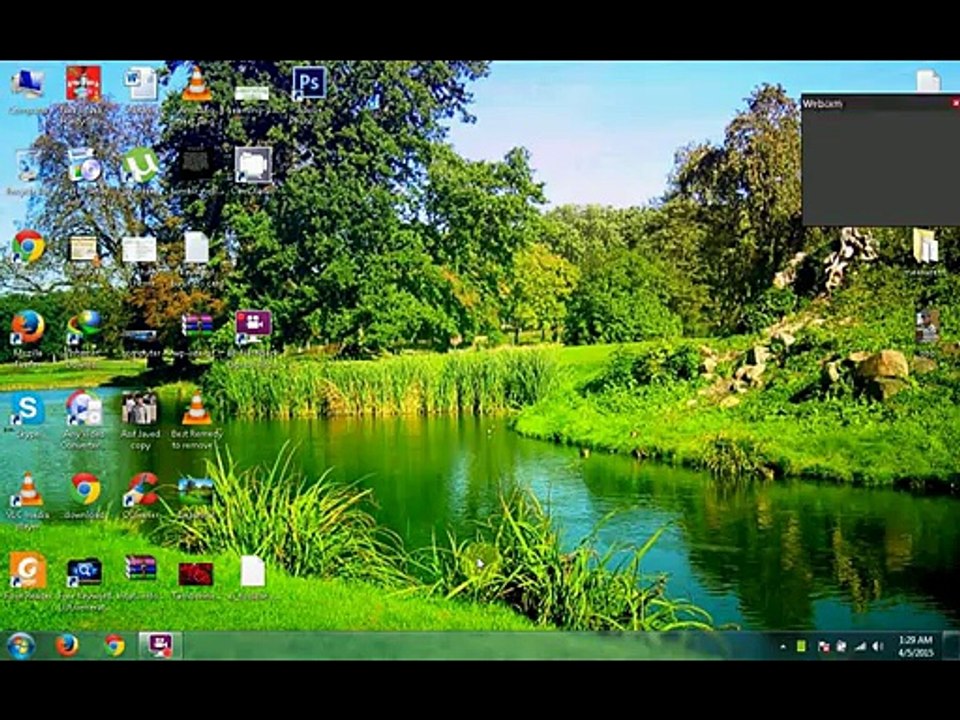Open the volume speaker tray icon

(878, 647)
